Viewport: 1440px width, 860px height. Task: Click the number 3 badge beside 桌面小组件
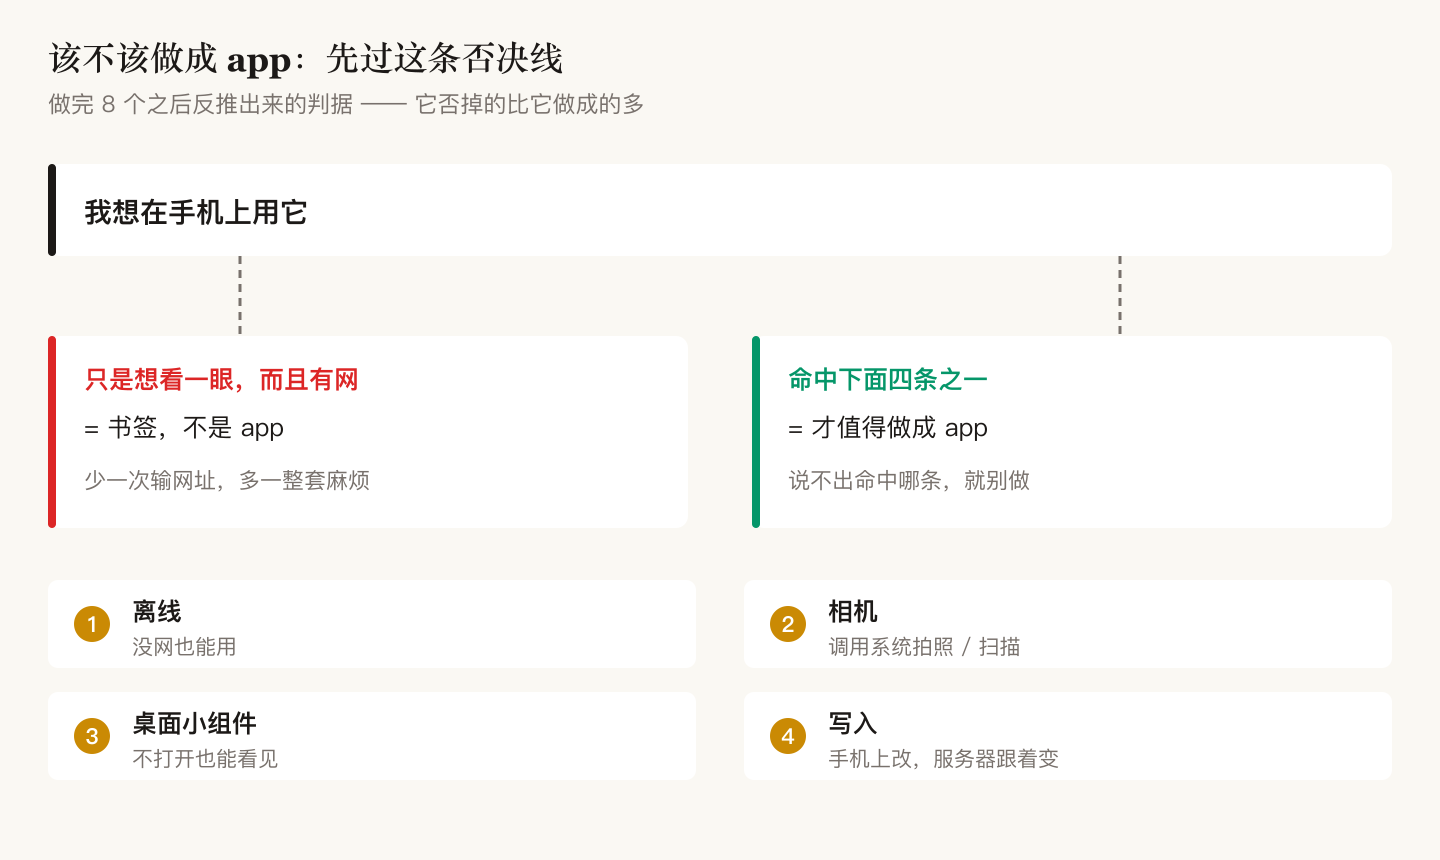click(x=92, y=736)
